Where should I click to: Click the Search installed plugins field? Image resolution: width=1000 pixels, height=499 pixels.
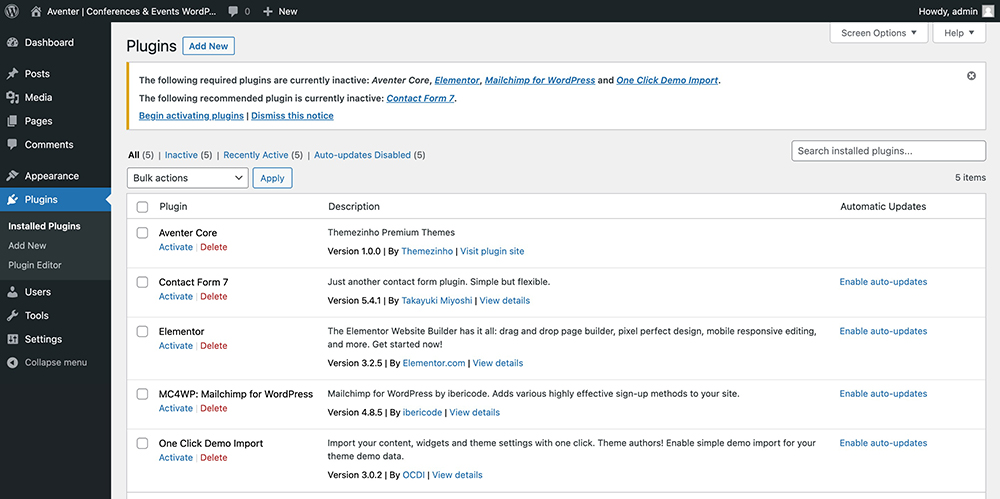pos(888,151)
